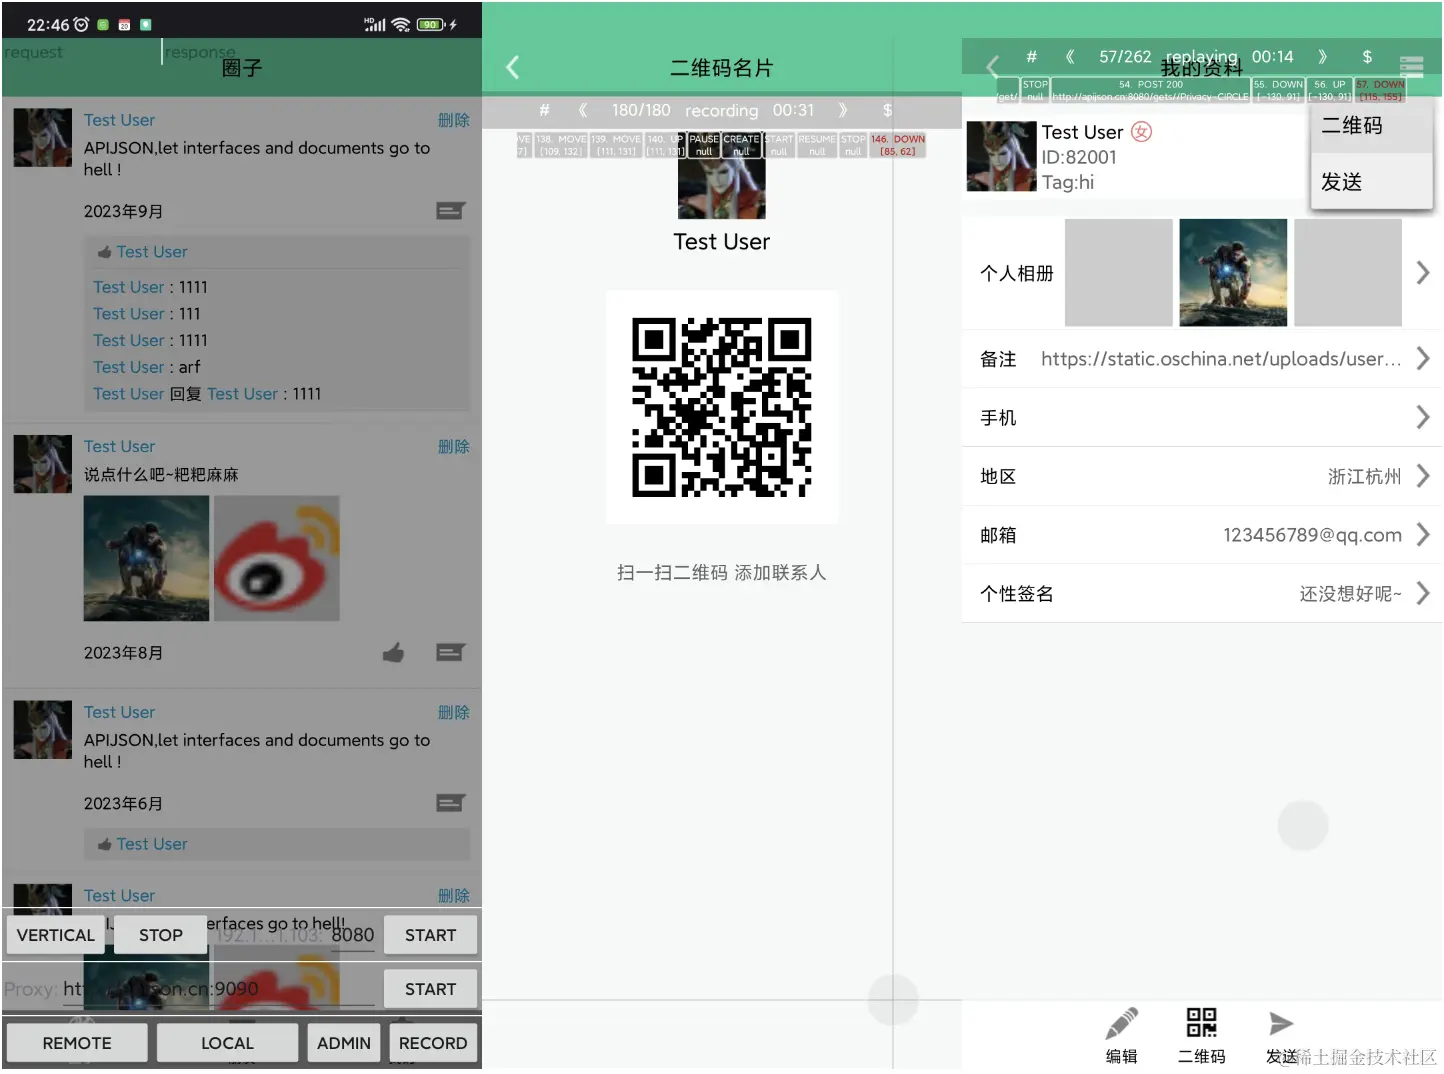Step back with 《 on replaying bar

pos(1069,57)
